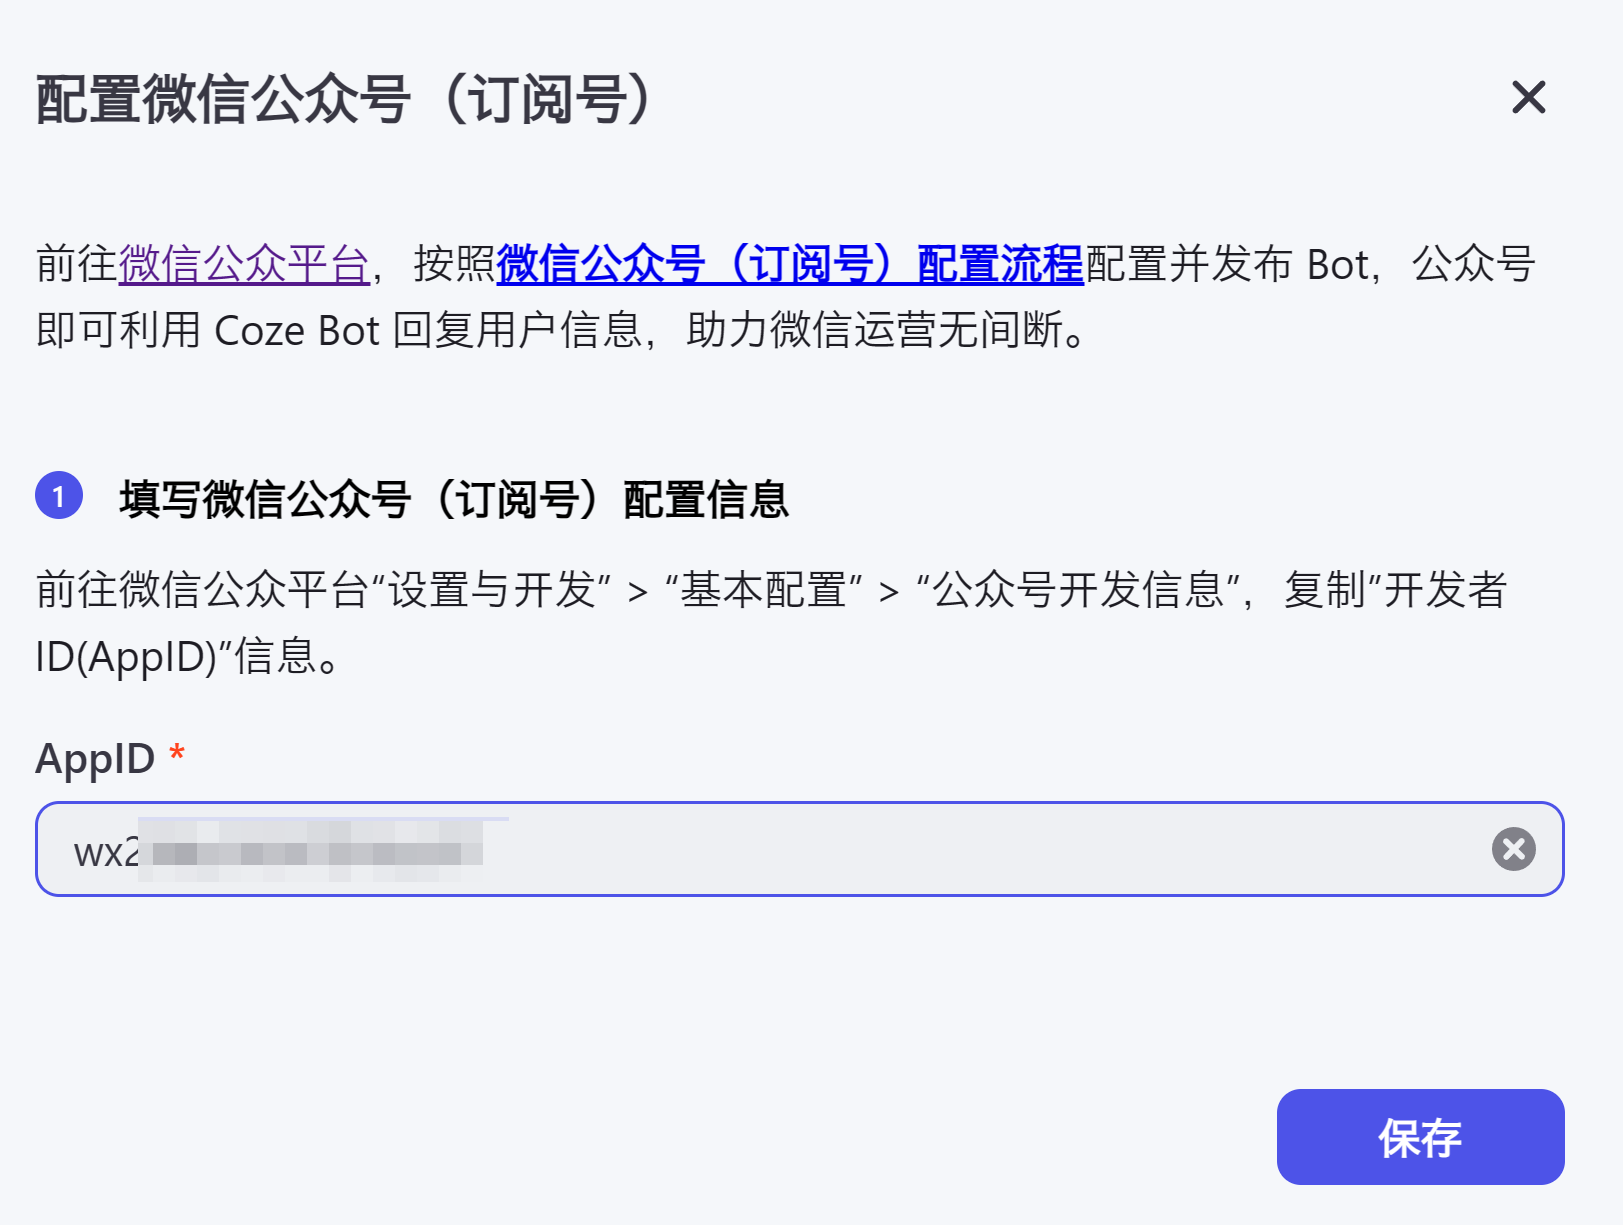Clear the AppID field with the X icon

pyautogui.click(x=1513, y=849)
